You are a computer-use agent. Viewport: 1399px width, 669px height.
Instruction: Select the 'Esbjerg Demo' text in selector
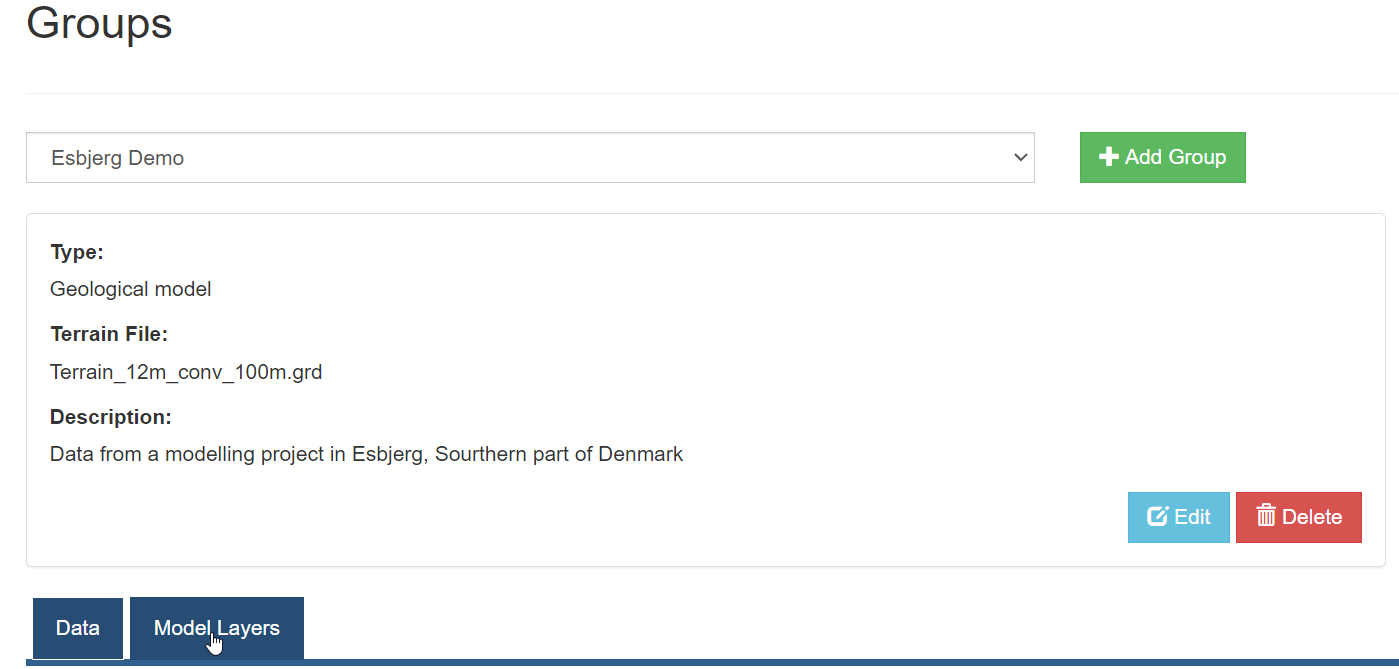[x=118, y=158]
